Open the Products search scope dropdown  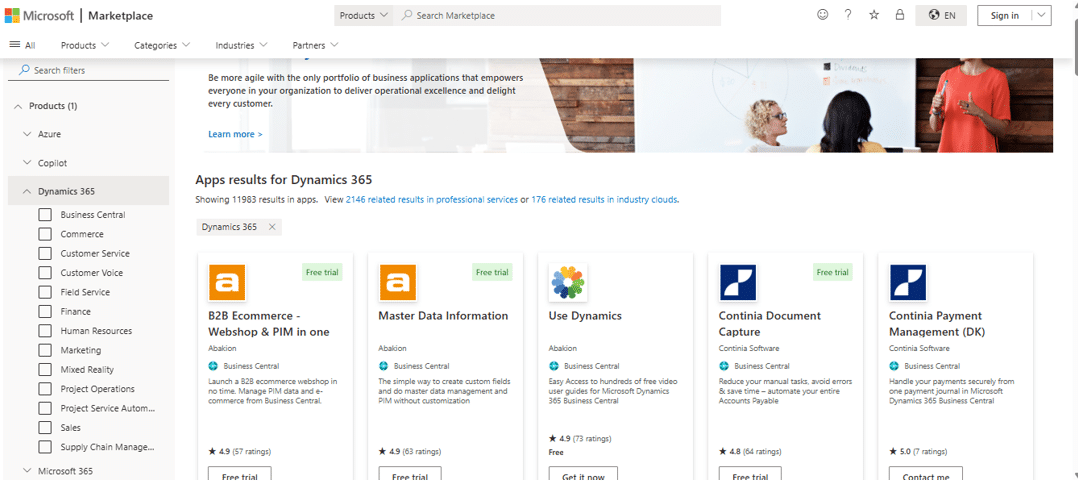(364, 15)
